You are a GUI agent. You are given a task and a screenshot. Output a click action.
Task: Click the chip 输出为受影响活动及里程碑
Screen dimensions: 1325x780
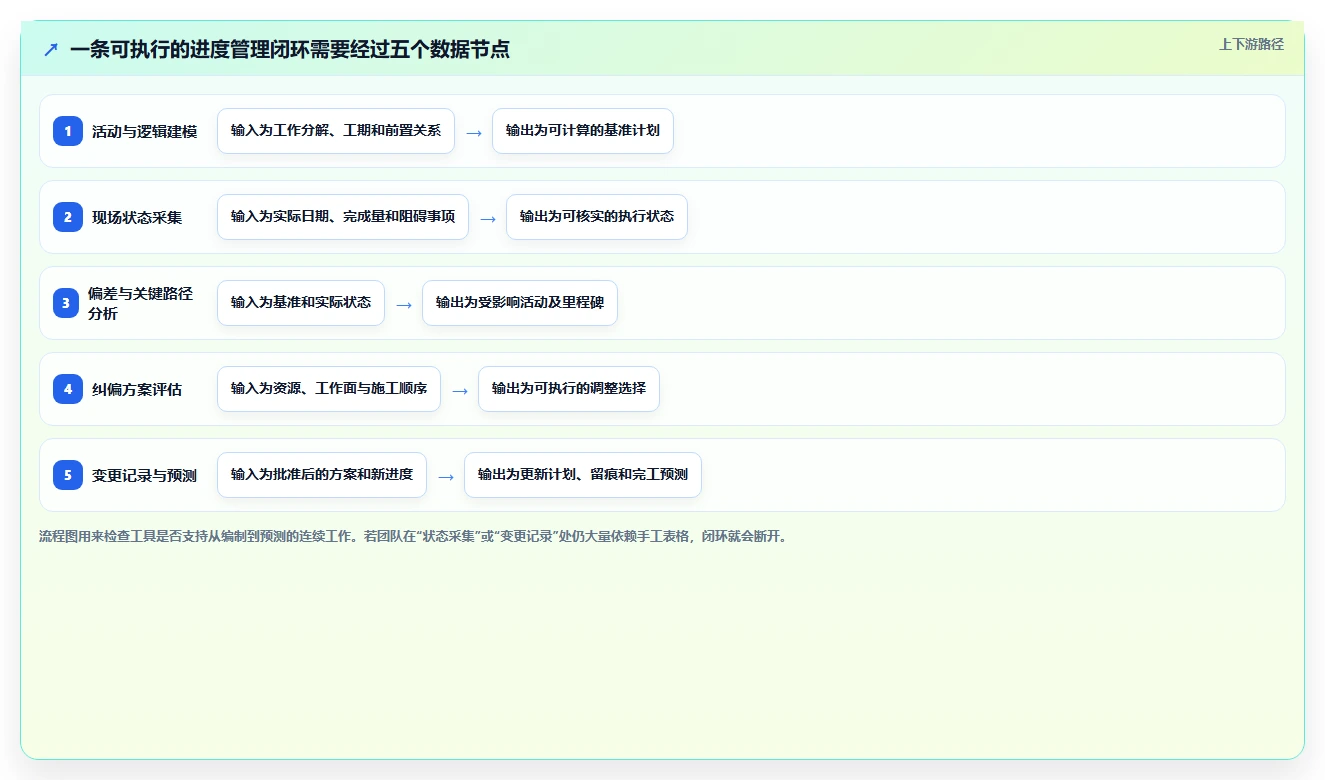[520, 303]
